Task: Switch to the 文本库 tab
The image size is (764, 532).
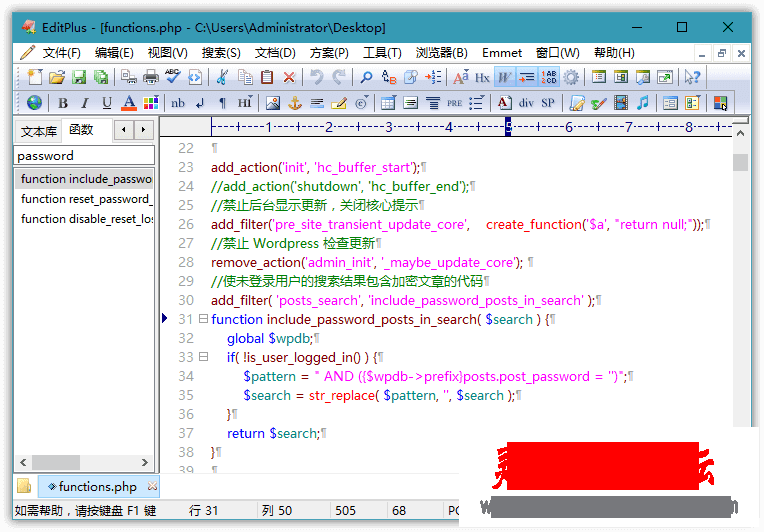Action: [38, 132]
